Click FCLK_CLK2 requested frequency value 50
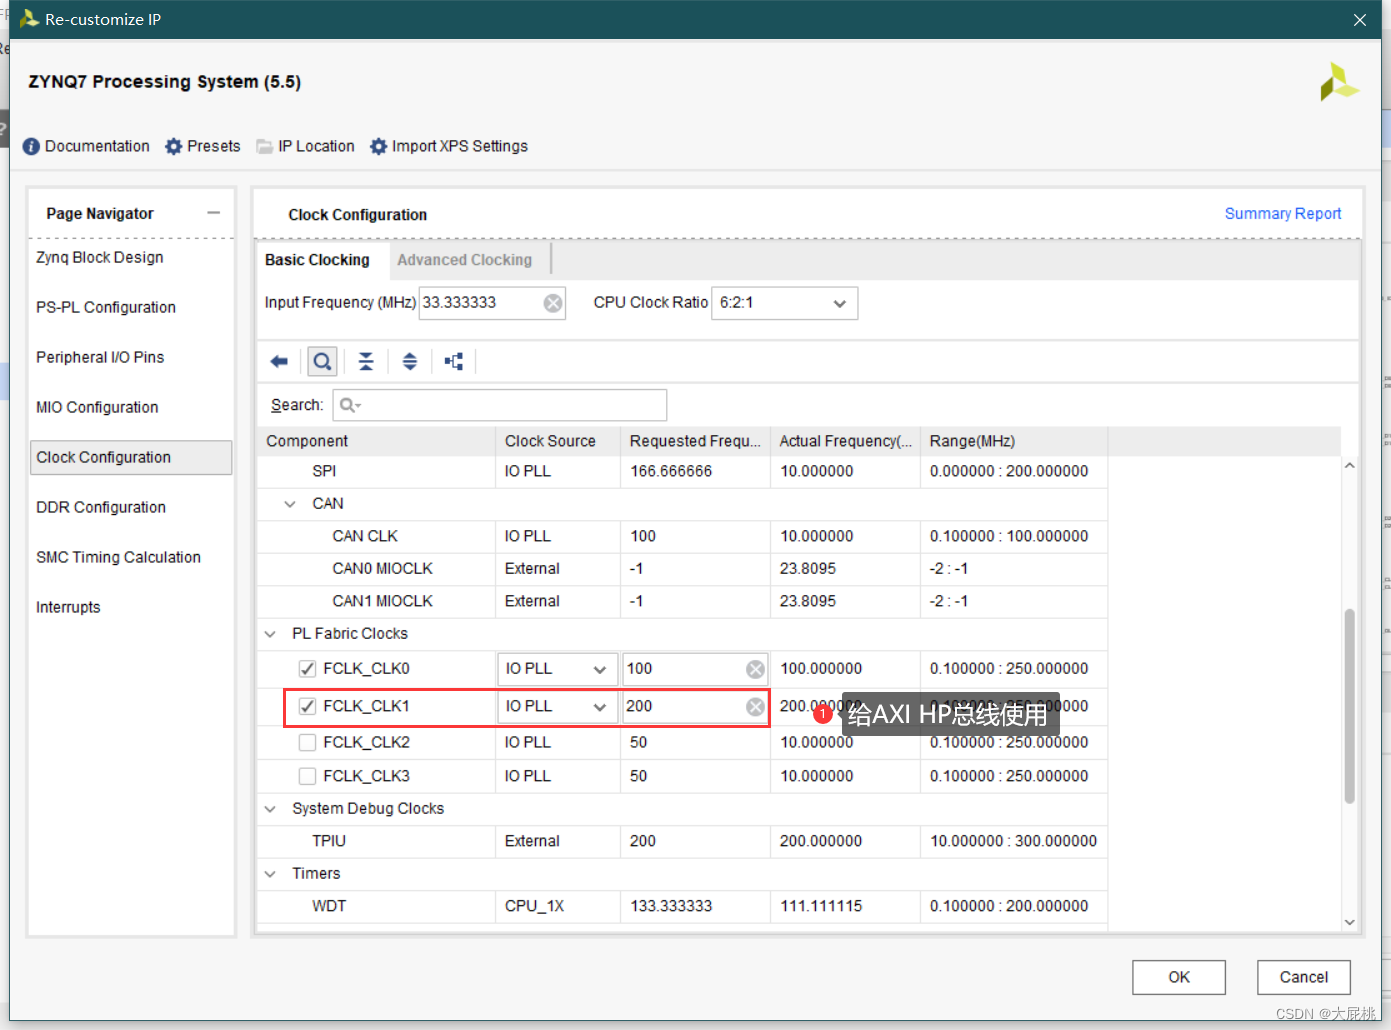This screenshot has width=1391, height=1030. coord(638,742)
